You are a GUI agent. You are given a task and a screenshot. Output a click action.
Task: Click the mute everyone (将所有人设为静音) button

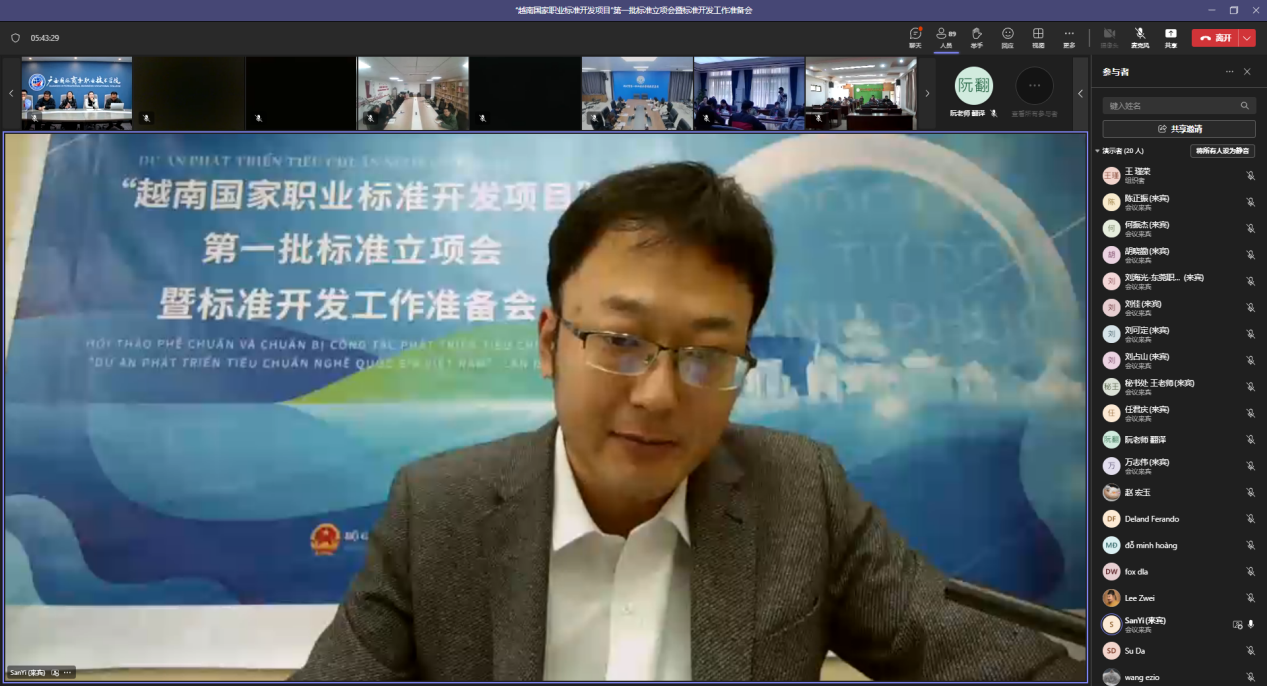click(1222, 151)
